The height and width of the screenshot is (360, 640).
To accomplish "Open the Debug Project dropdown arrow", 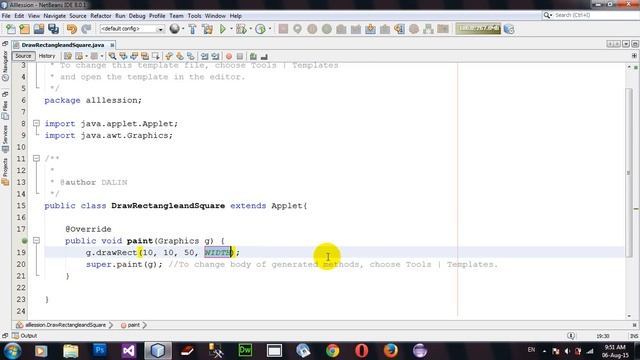I will click(x=251, y=29).
